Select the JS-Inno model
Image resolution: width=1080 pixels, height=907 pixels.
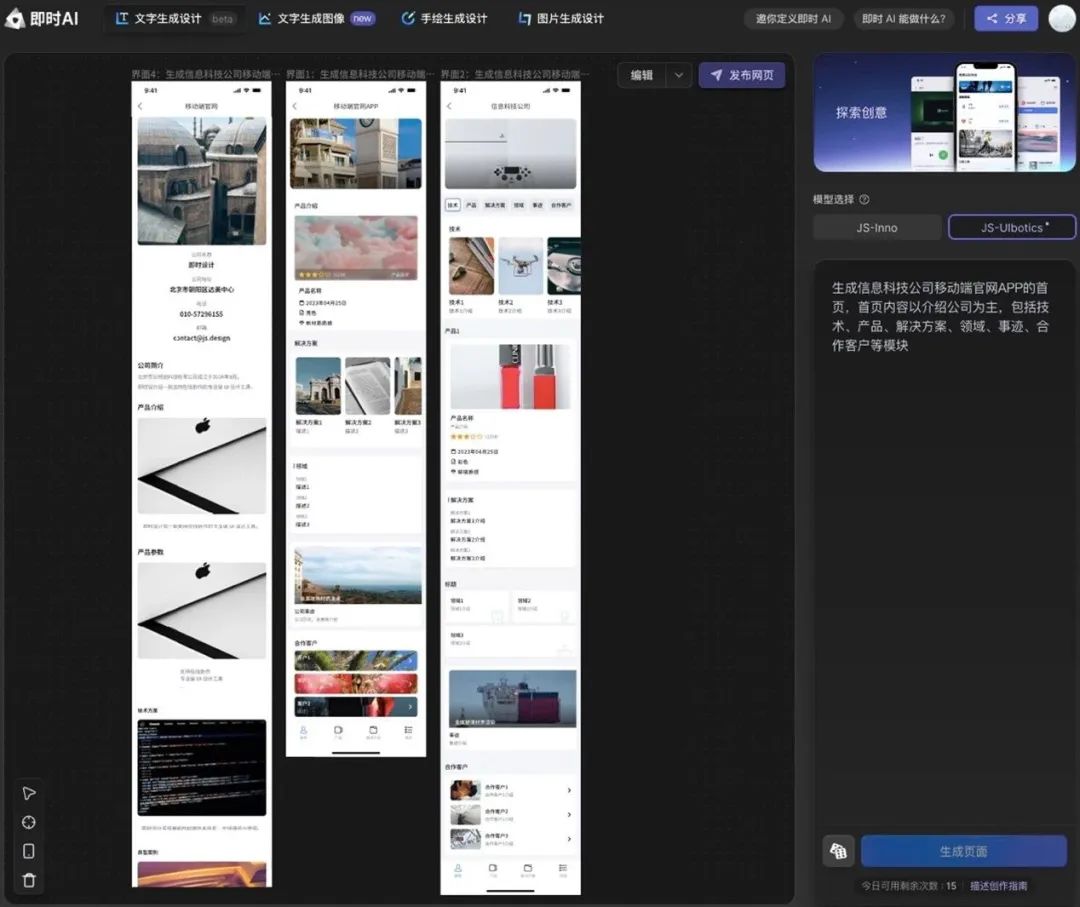pos(876,227)
